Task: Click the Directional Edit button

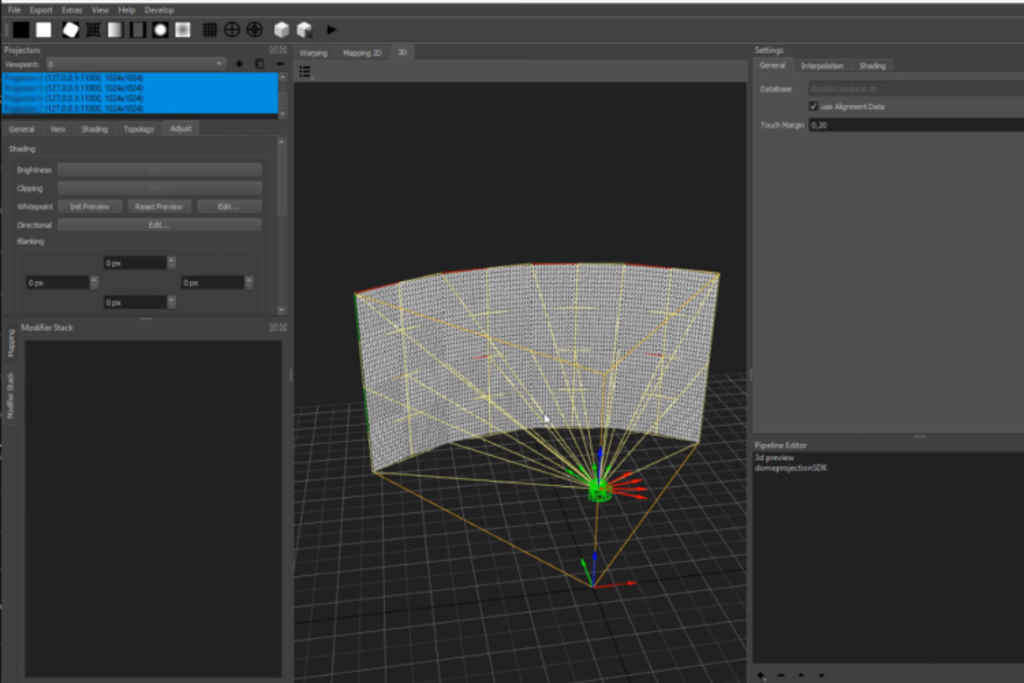Action: tap(159, 225)
